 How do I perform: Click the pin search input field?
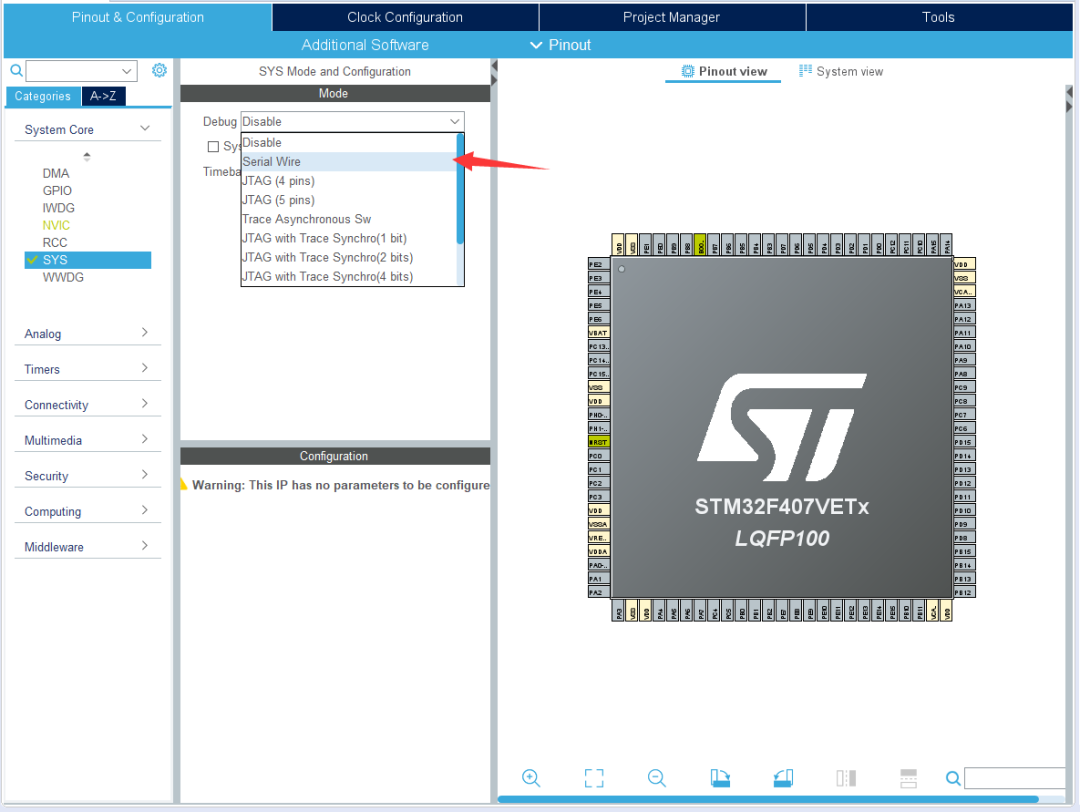pos(1014,778)
